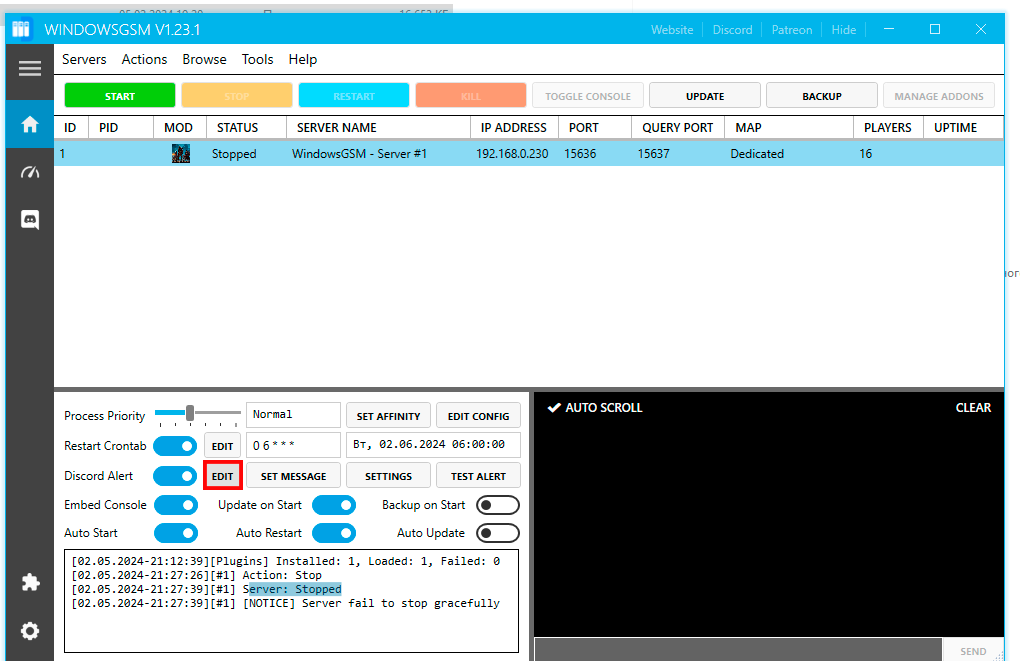Open the Discord bot sidebar icon
The height and width of the screenshot is (661, 1020).
(30, 220)
